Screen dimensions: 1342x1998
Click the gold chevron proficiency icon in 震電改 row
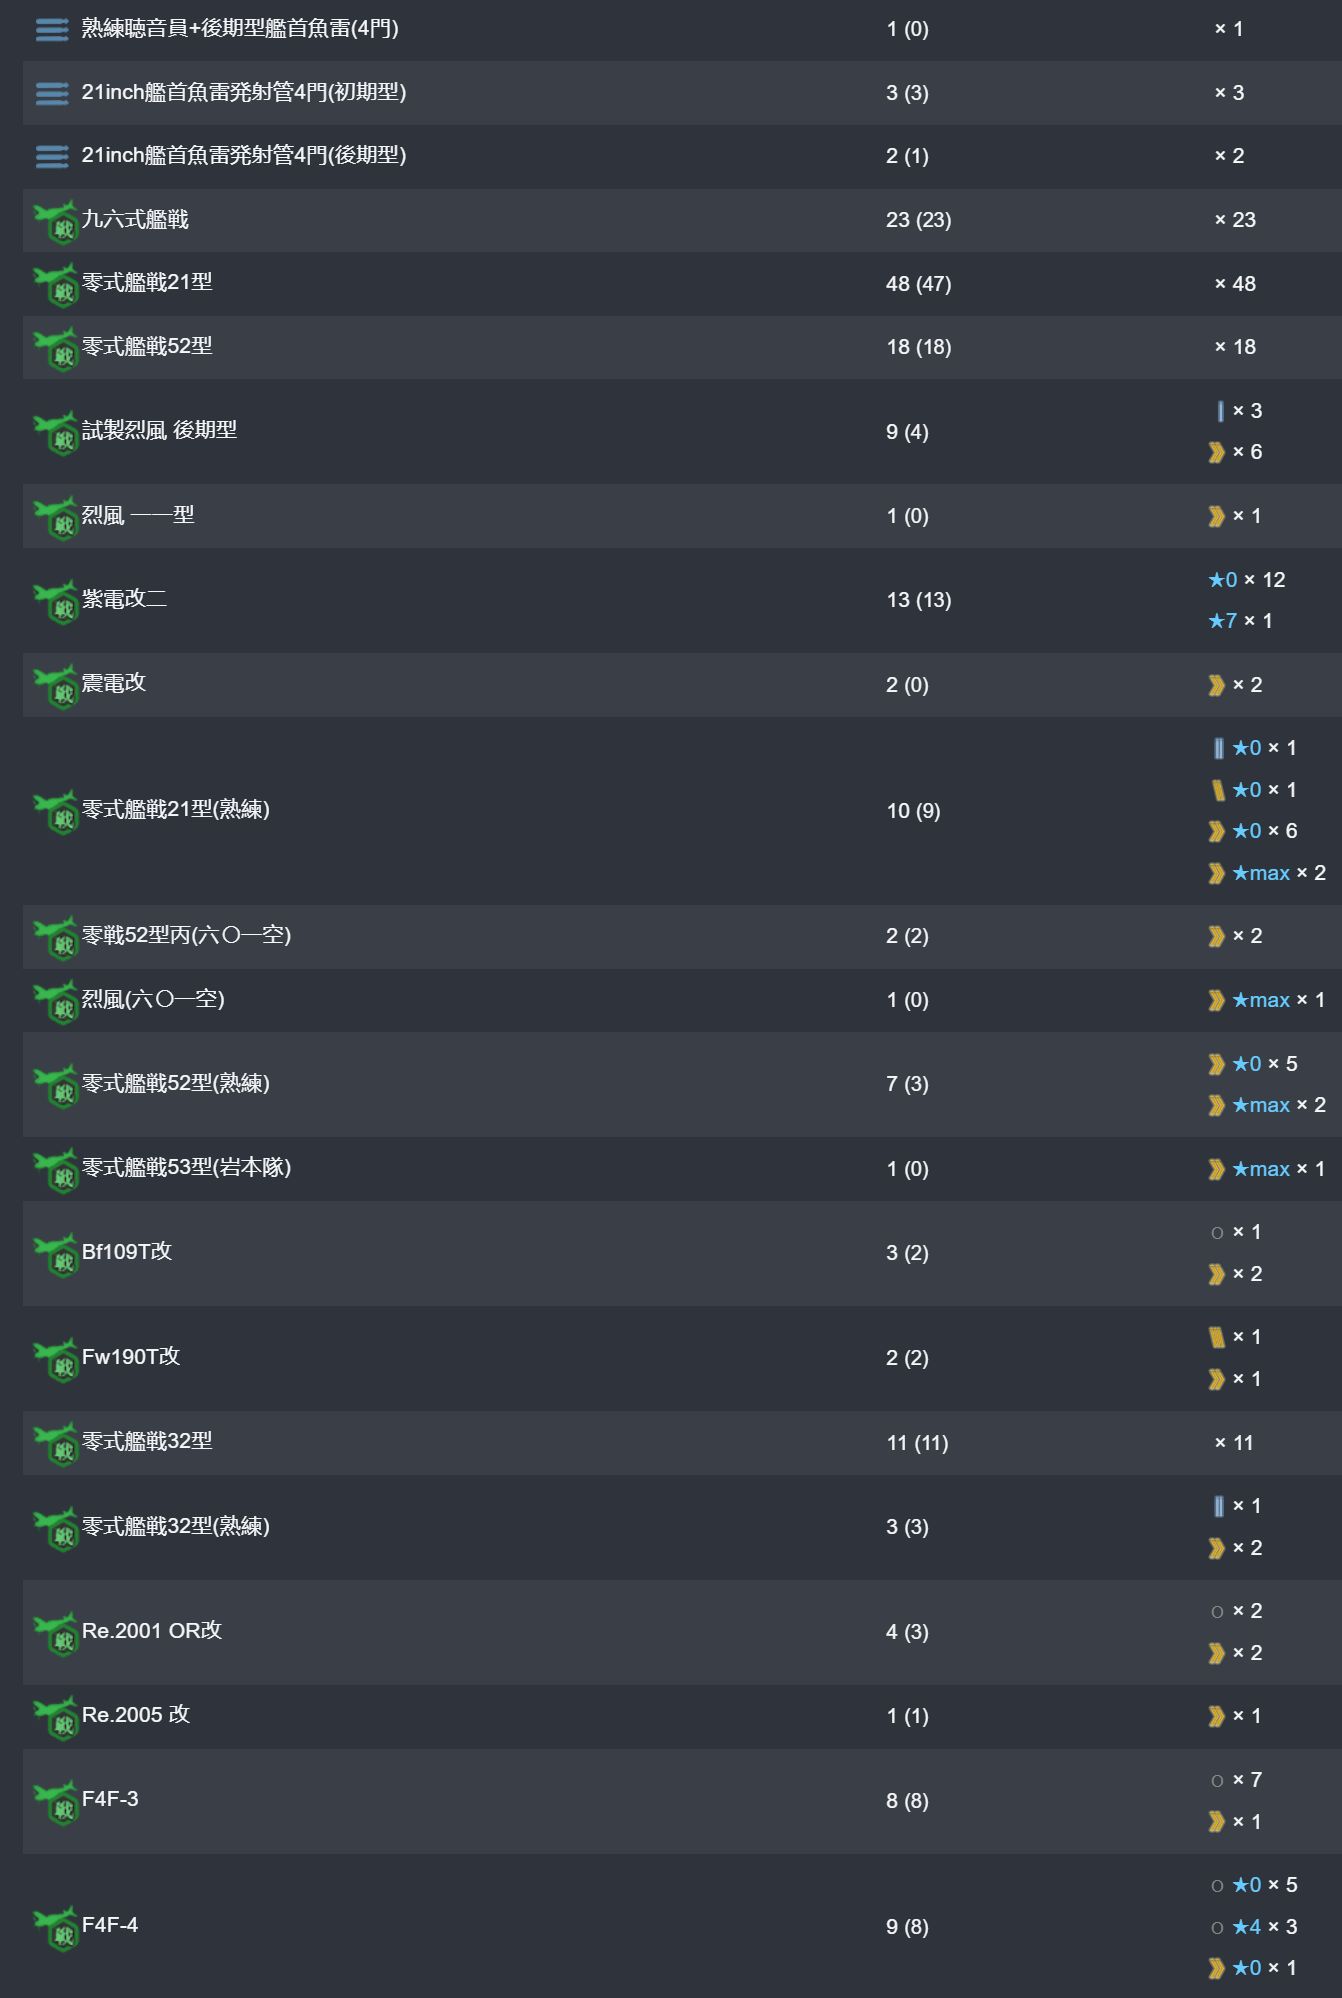[1216, 685]
